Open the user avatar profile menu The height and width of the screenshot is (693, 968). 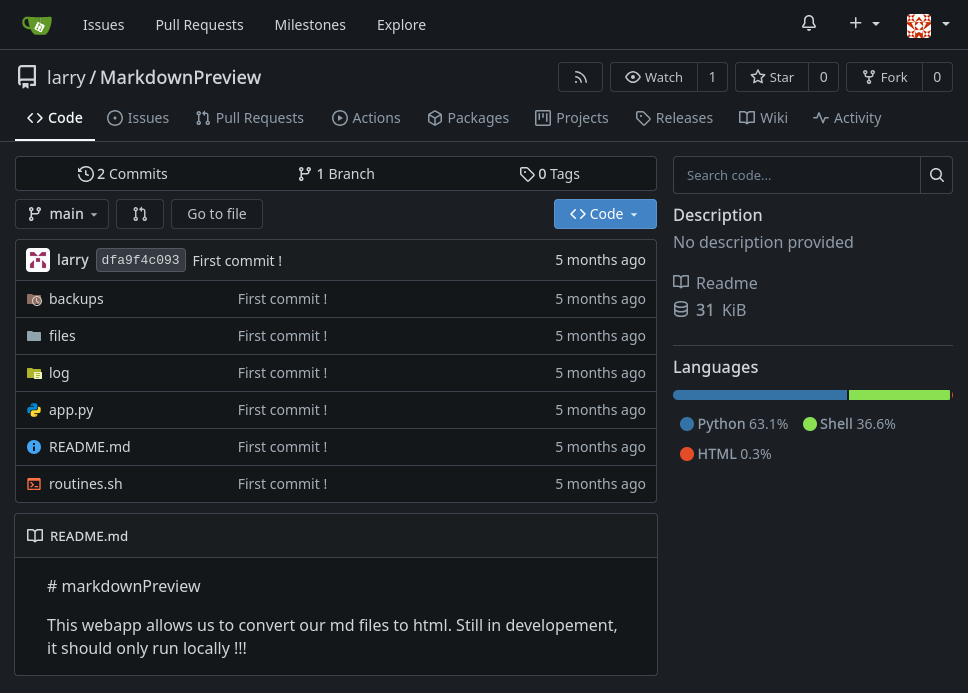tap(928, 25)
